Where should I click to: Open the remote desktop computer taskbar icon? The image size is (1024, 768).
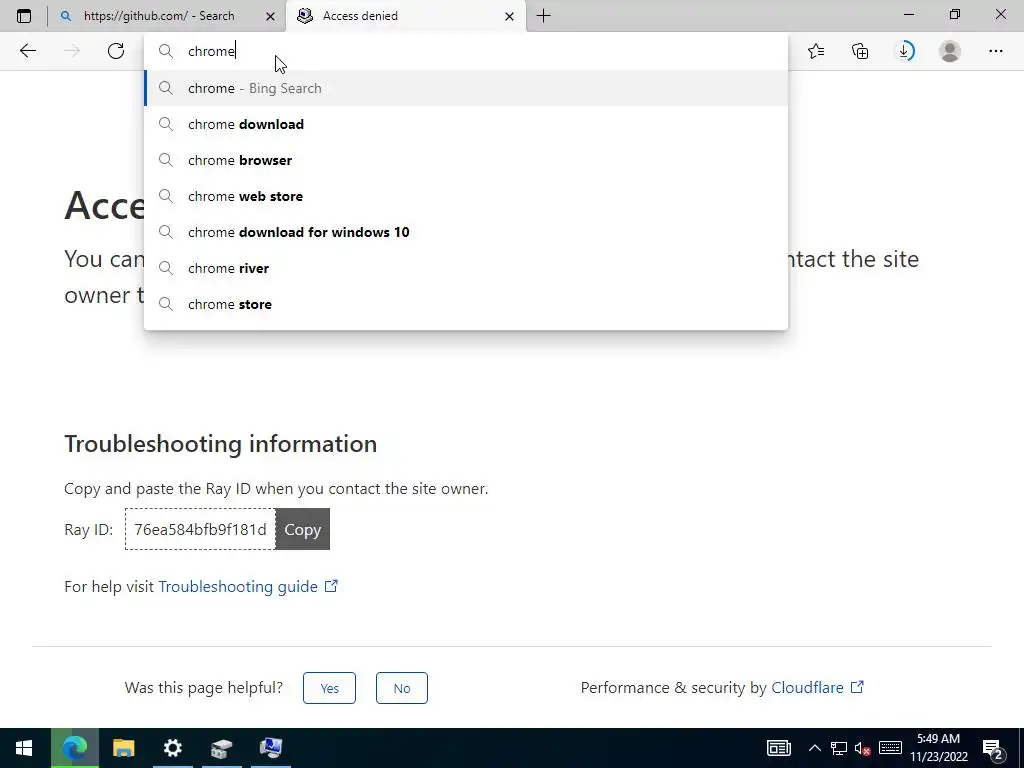click(270, 748)
